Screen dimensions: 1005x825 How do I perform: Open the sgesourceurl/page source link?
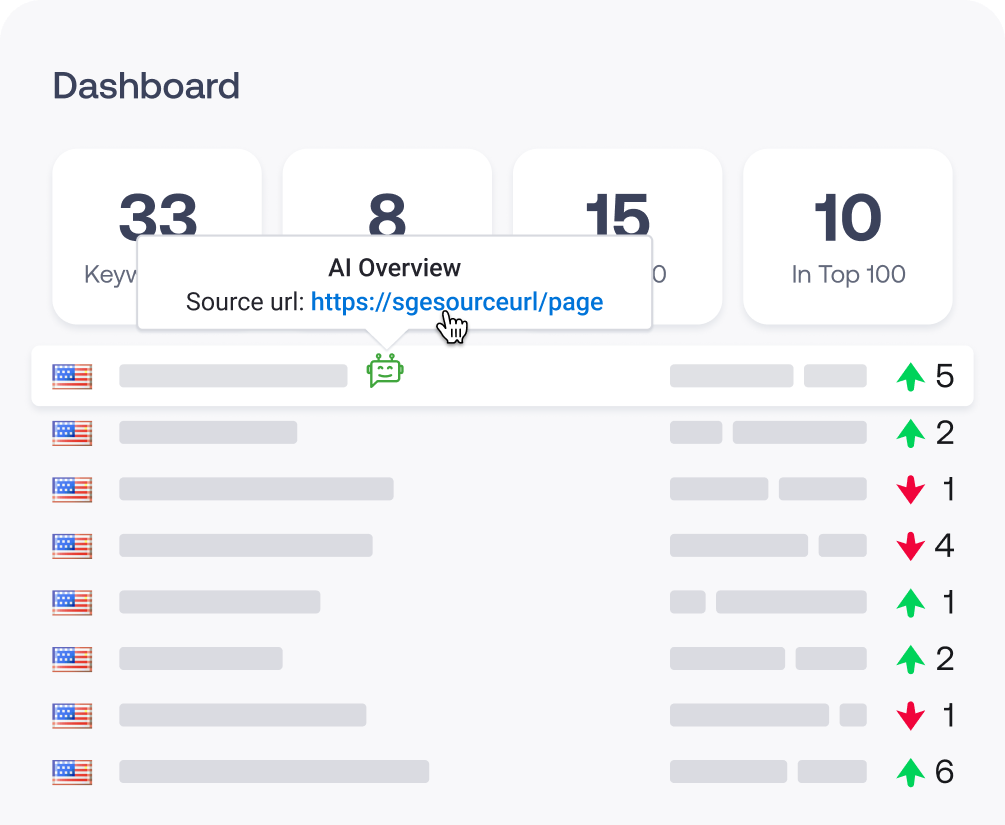pos(456,301)
